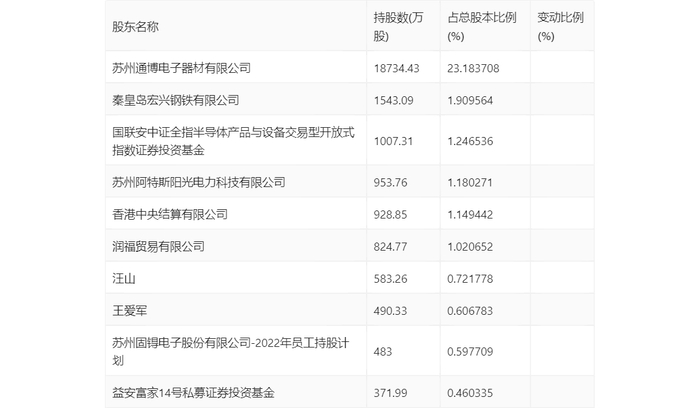
Task: Click the 持股数(万股) column header
Action: point(398,27)
